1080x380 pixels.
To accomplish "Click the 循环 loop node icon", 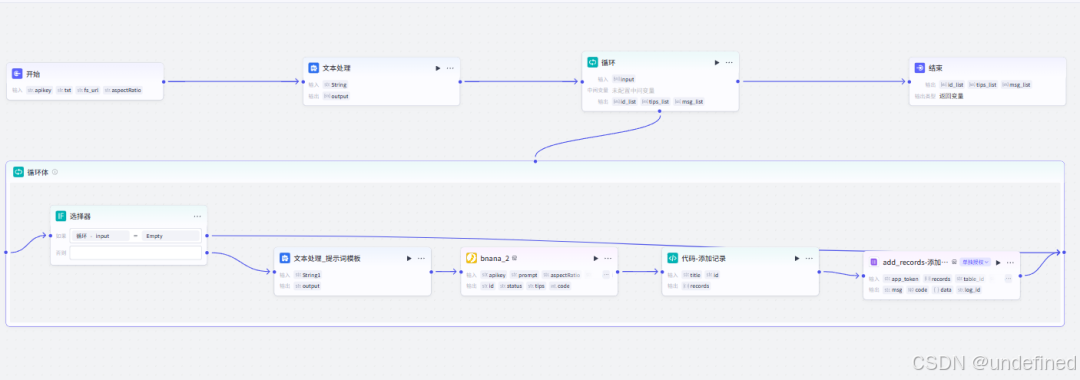I will pos(592,62).
